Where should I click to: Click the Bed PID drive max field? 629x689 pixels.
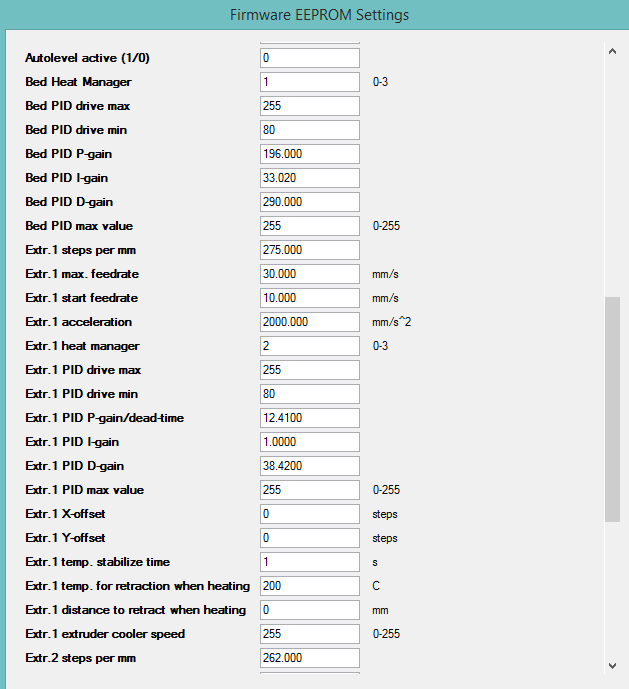pos(309,106)
